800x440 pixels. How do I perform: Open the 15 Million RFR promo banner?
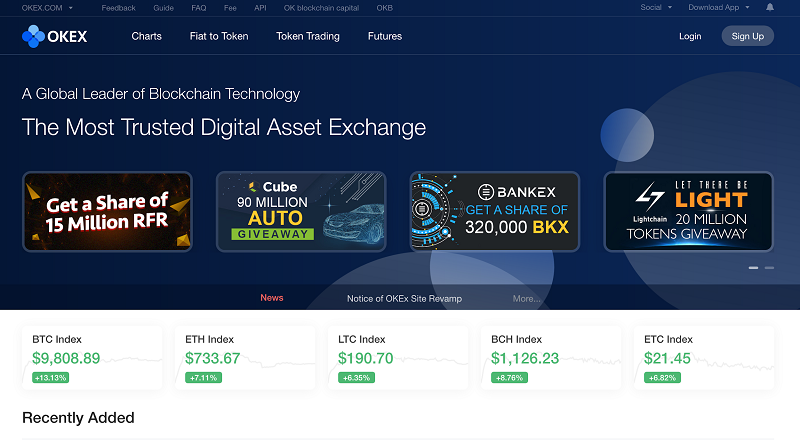pyautogui.click(x=107, y=211)
